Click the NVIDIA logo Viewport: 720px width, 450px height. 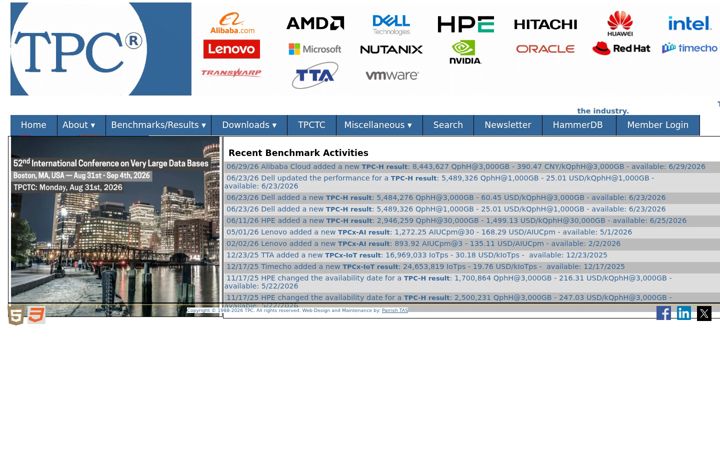tap(465, 52)
